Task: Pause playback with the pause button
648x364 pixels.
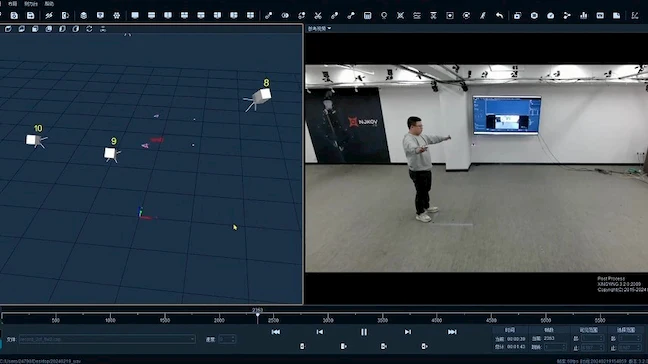Action: point(364,332)
